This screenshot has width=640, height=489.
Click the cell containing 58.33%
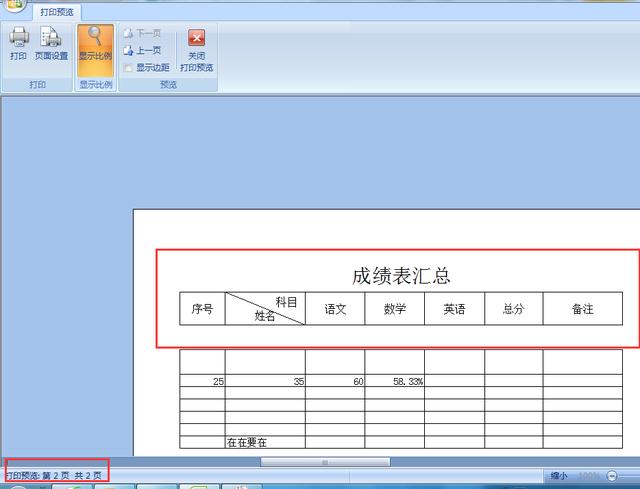click(x=395, y=381)
